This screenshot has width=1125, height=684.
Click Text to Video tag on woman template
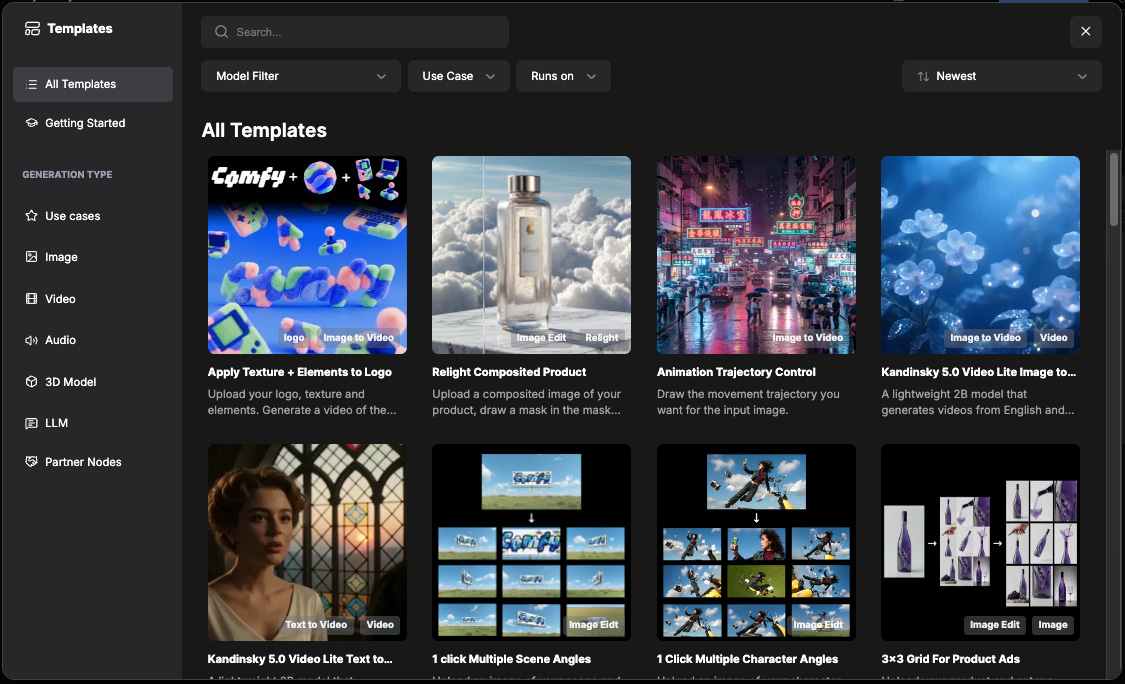316,624
